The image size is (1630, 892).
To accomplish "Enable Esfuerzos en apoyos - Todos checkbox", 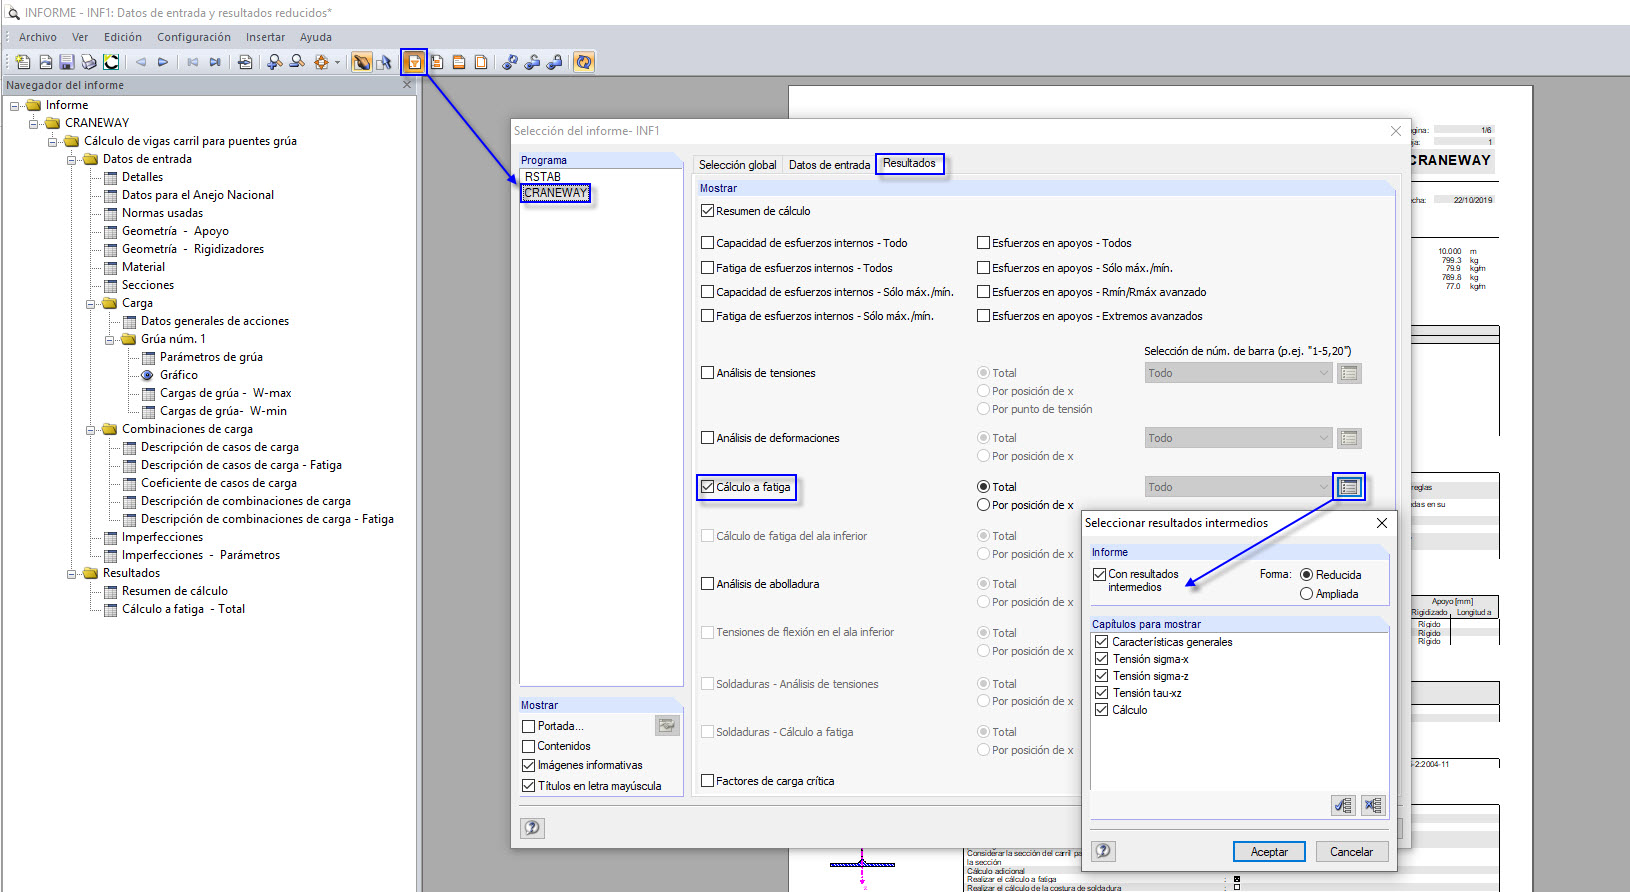I will [x=984, y=243].
